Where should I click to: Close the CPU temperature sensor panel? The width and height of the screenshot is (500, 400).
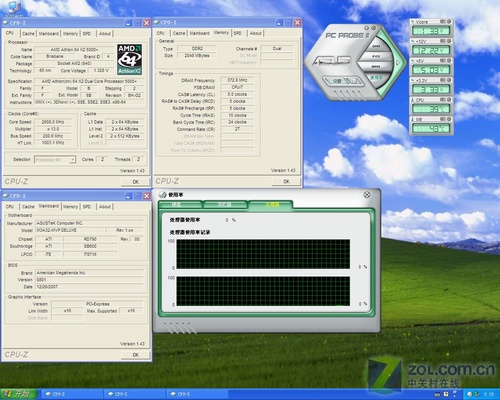pos(449,100)
